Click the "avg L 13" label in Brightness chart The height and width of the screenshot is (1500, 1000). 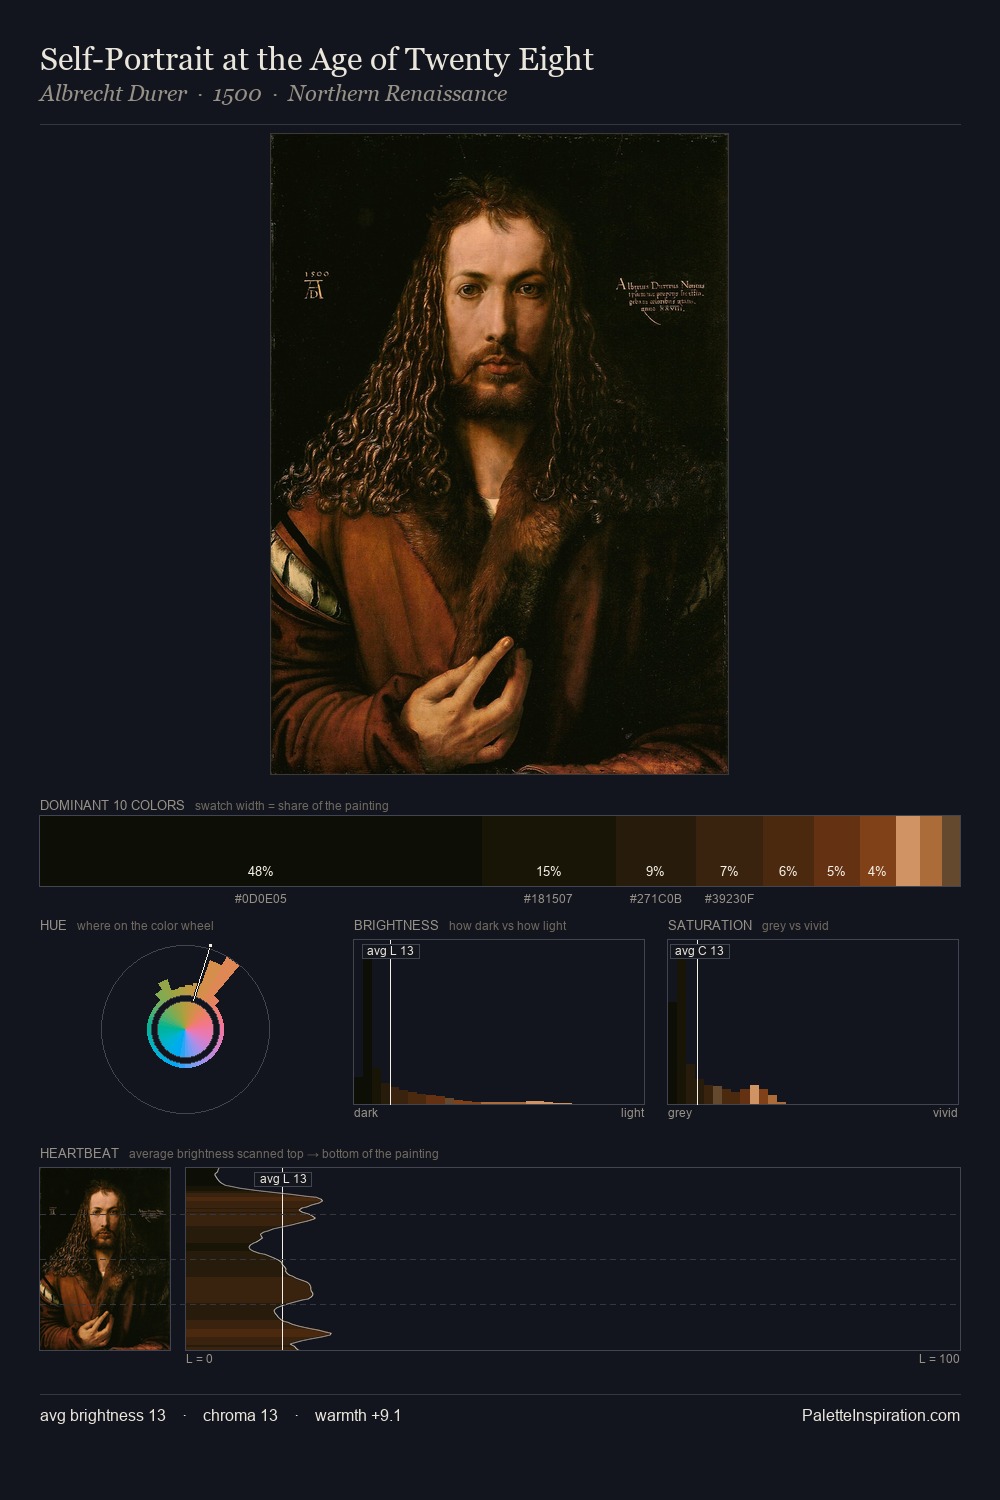click(390, 951)
